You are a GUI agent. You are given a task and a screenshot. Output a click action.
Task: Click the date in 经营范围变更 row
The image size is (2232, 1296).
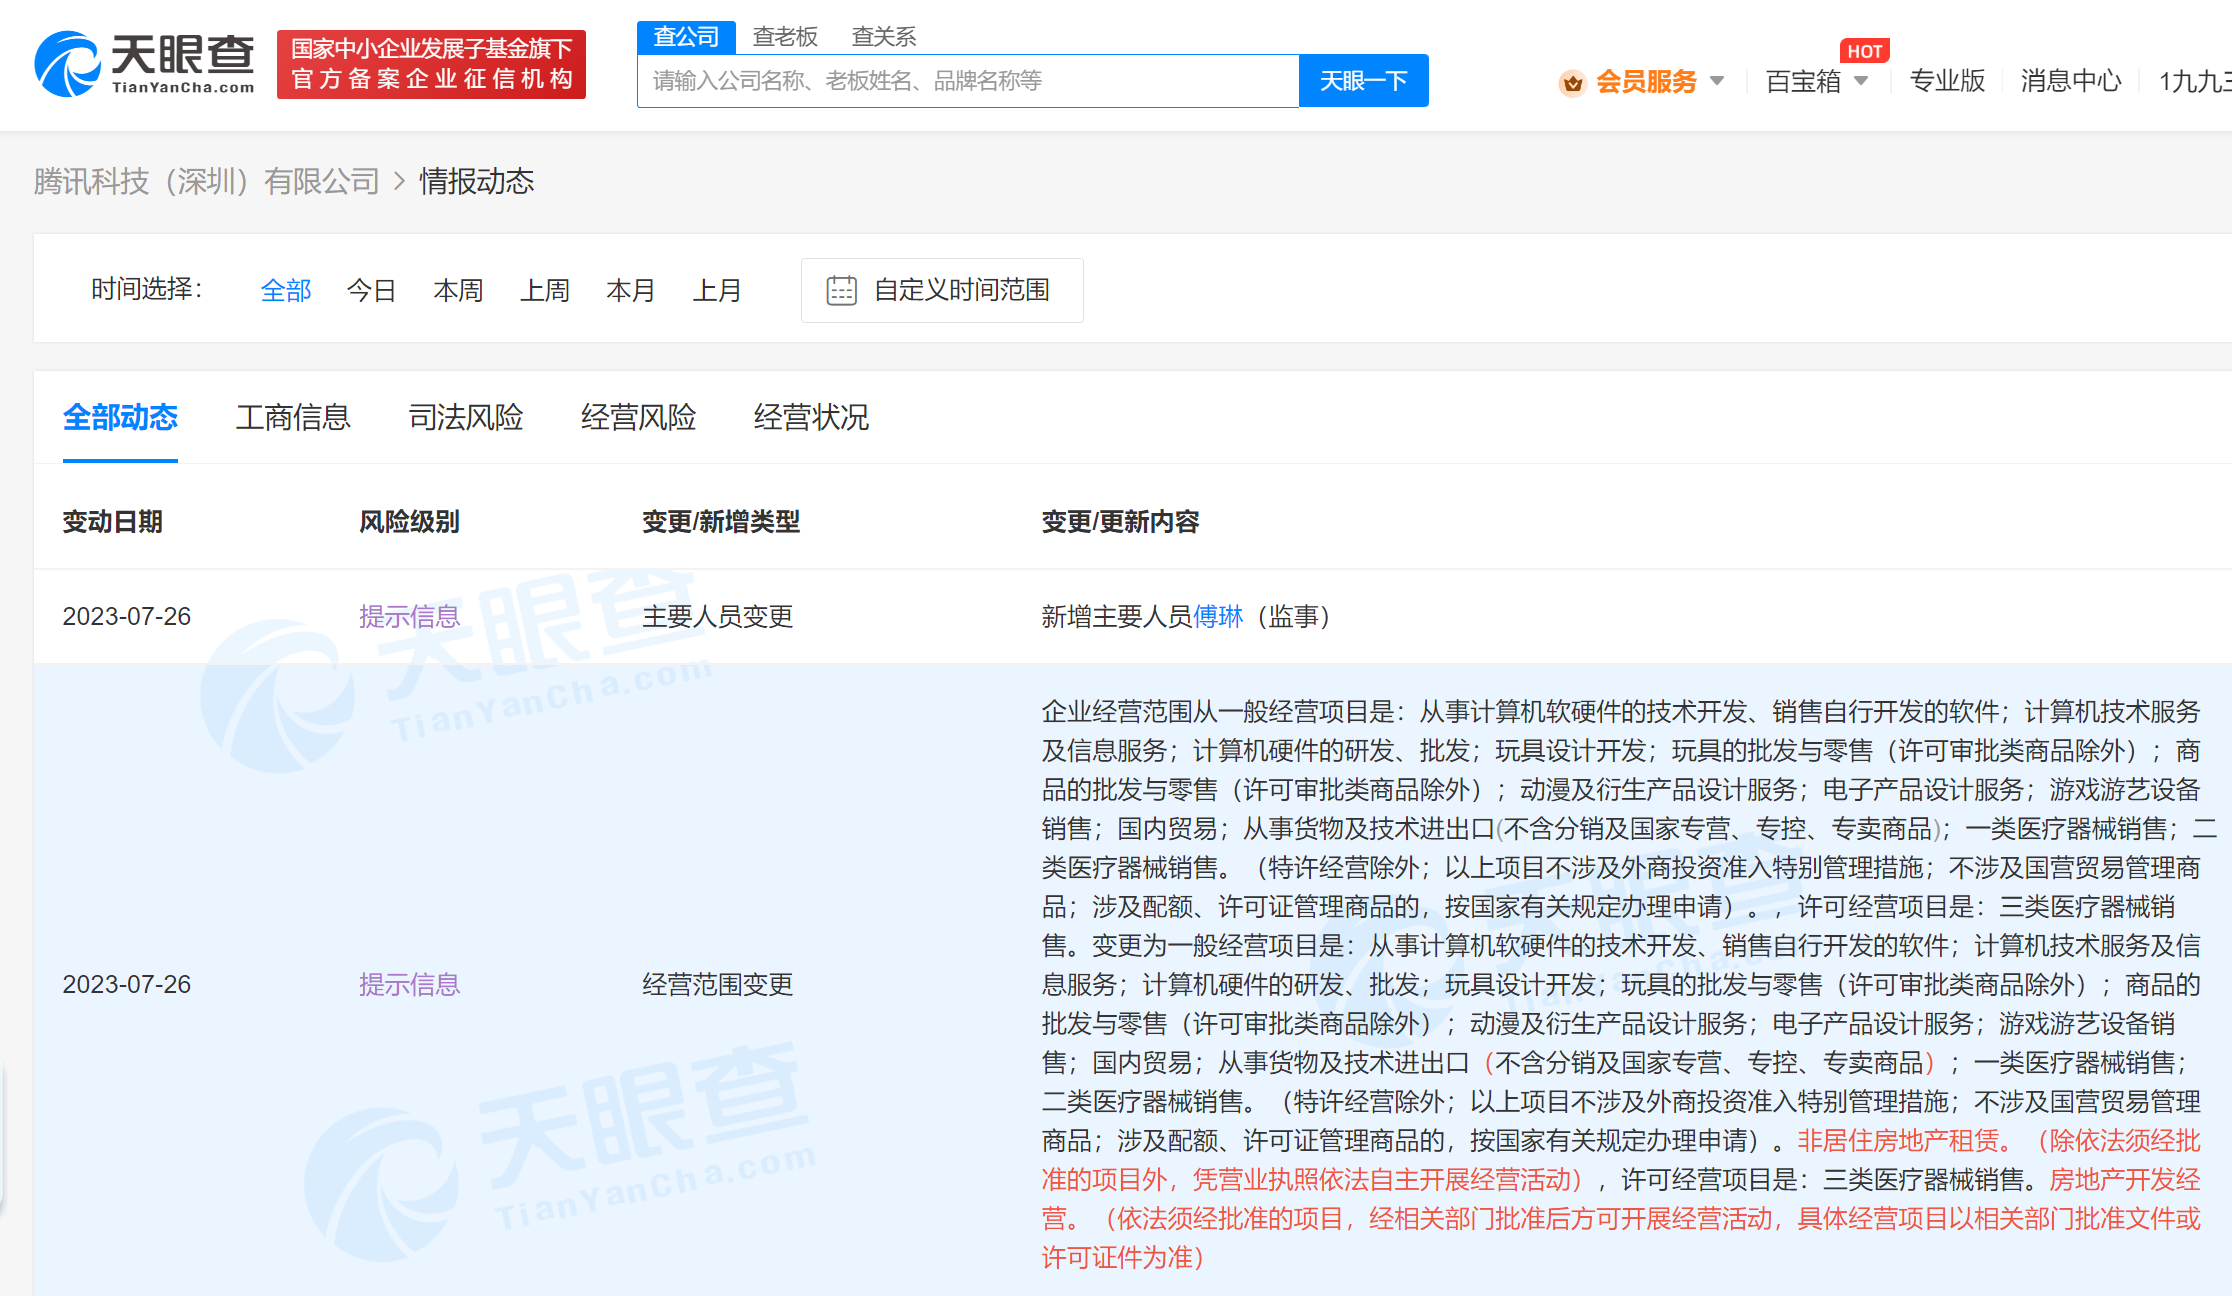tap(127, 984)
